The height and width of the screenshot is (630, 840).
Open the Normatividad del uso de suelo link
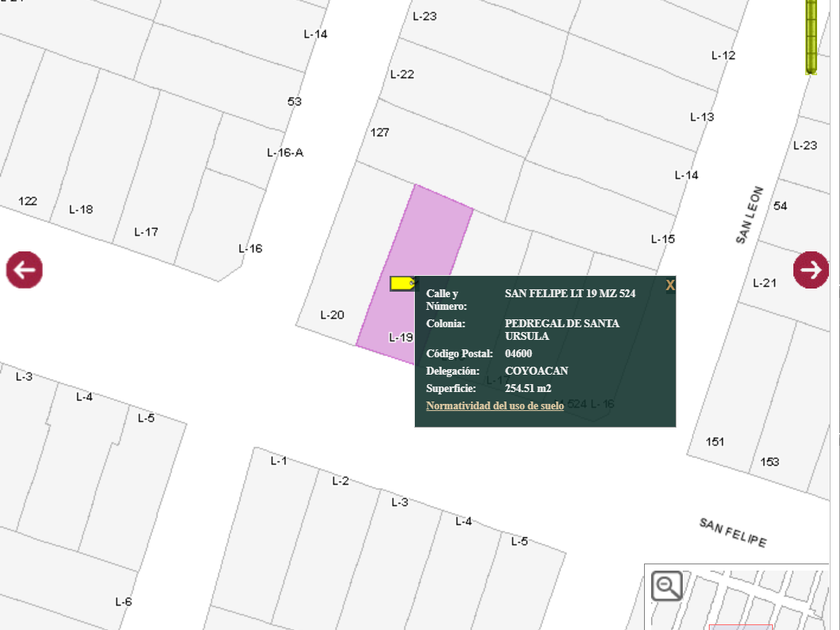[494, 406]
